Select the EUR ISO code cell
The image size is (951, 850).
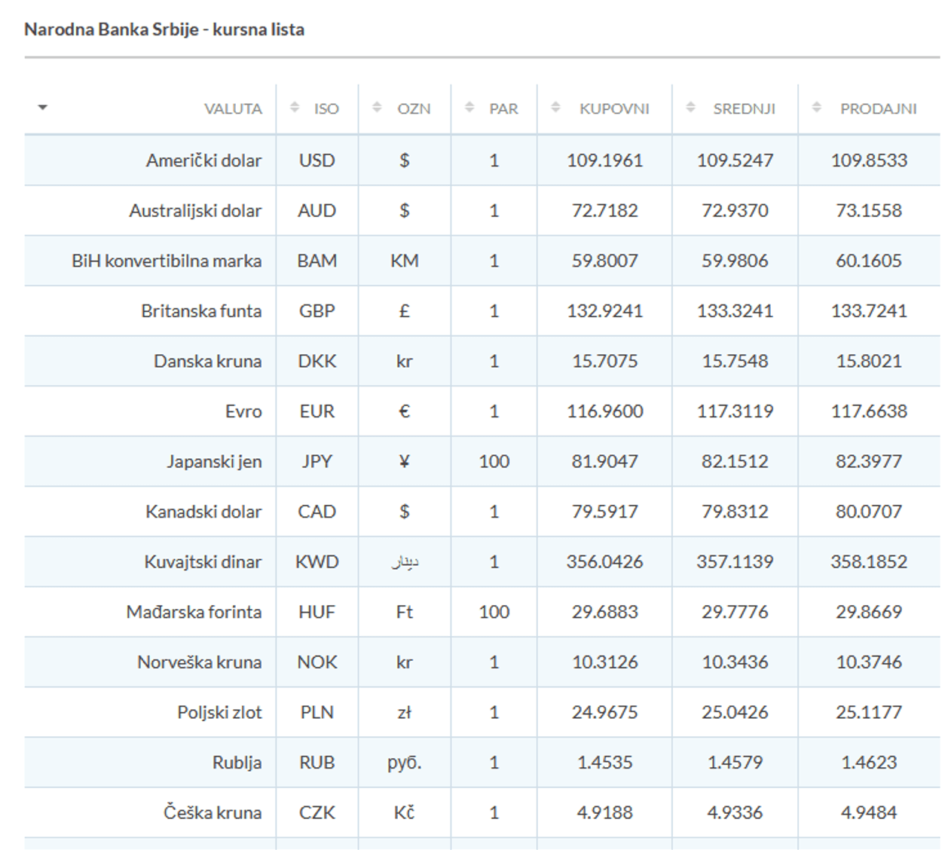pyautogui.click(x=317, y=411)
